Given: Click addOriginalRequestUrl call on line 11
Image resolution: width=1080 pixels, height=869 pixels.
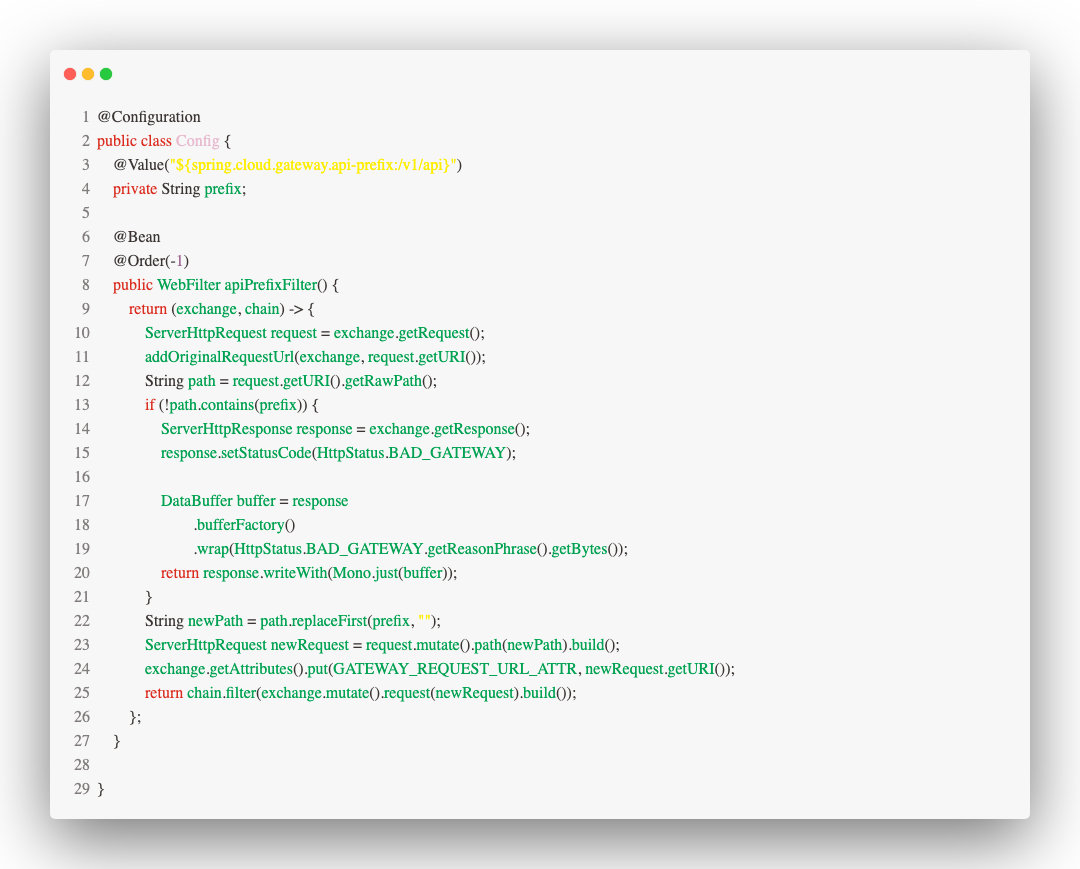Looking at the screenshot, I should pos(315,357).
